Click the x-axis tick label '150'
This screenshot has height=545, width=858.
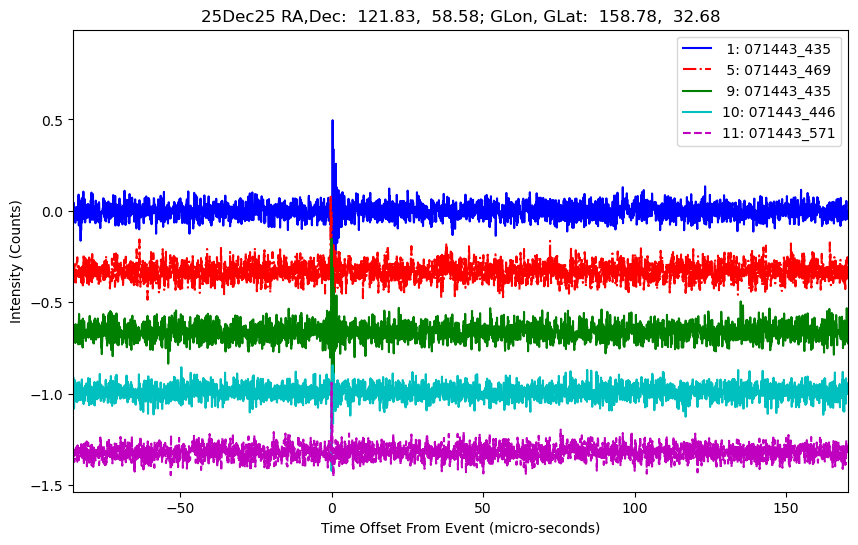[x=786, y=508]
